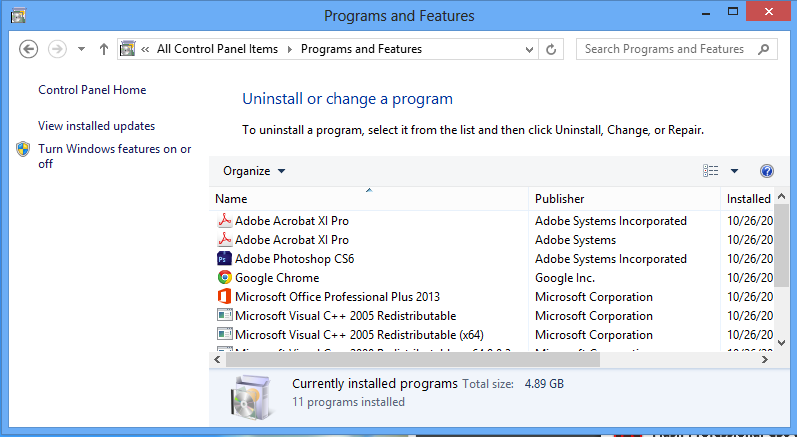Click the horizontal scrollbar thumb
This screenshot has height=437, width=797.
(x=413, y=360)
